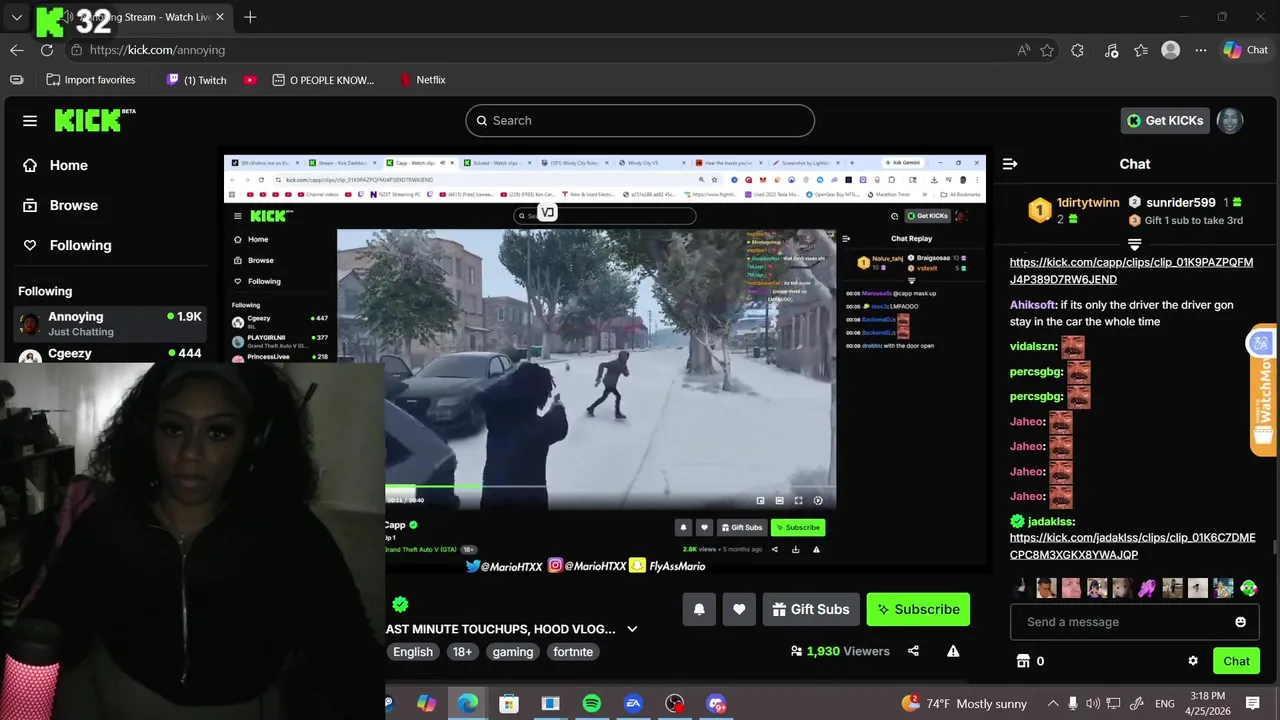1280x720 pixels.
Task: Click the verified badge below the video
Action: [x=401, y=604]
